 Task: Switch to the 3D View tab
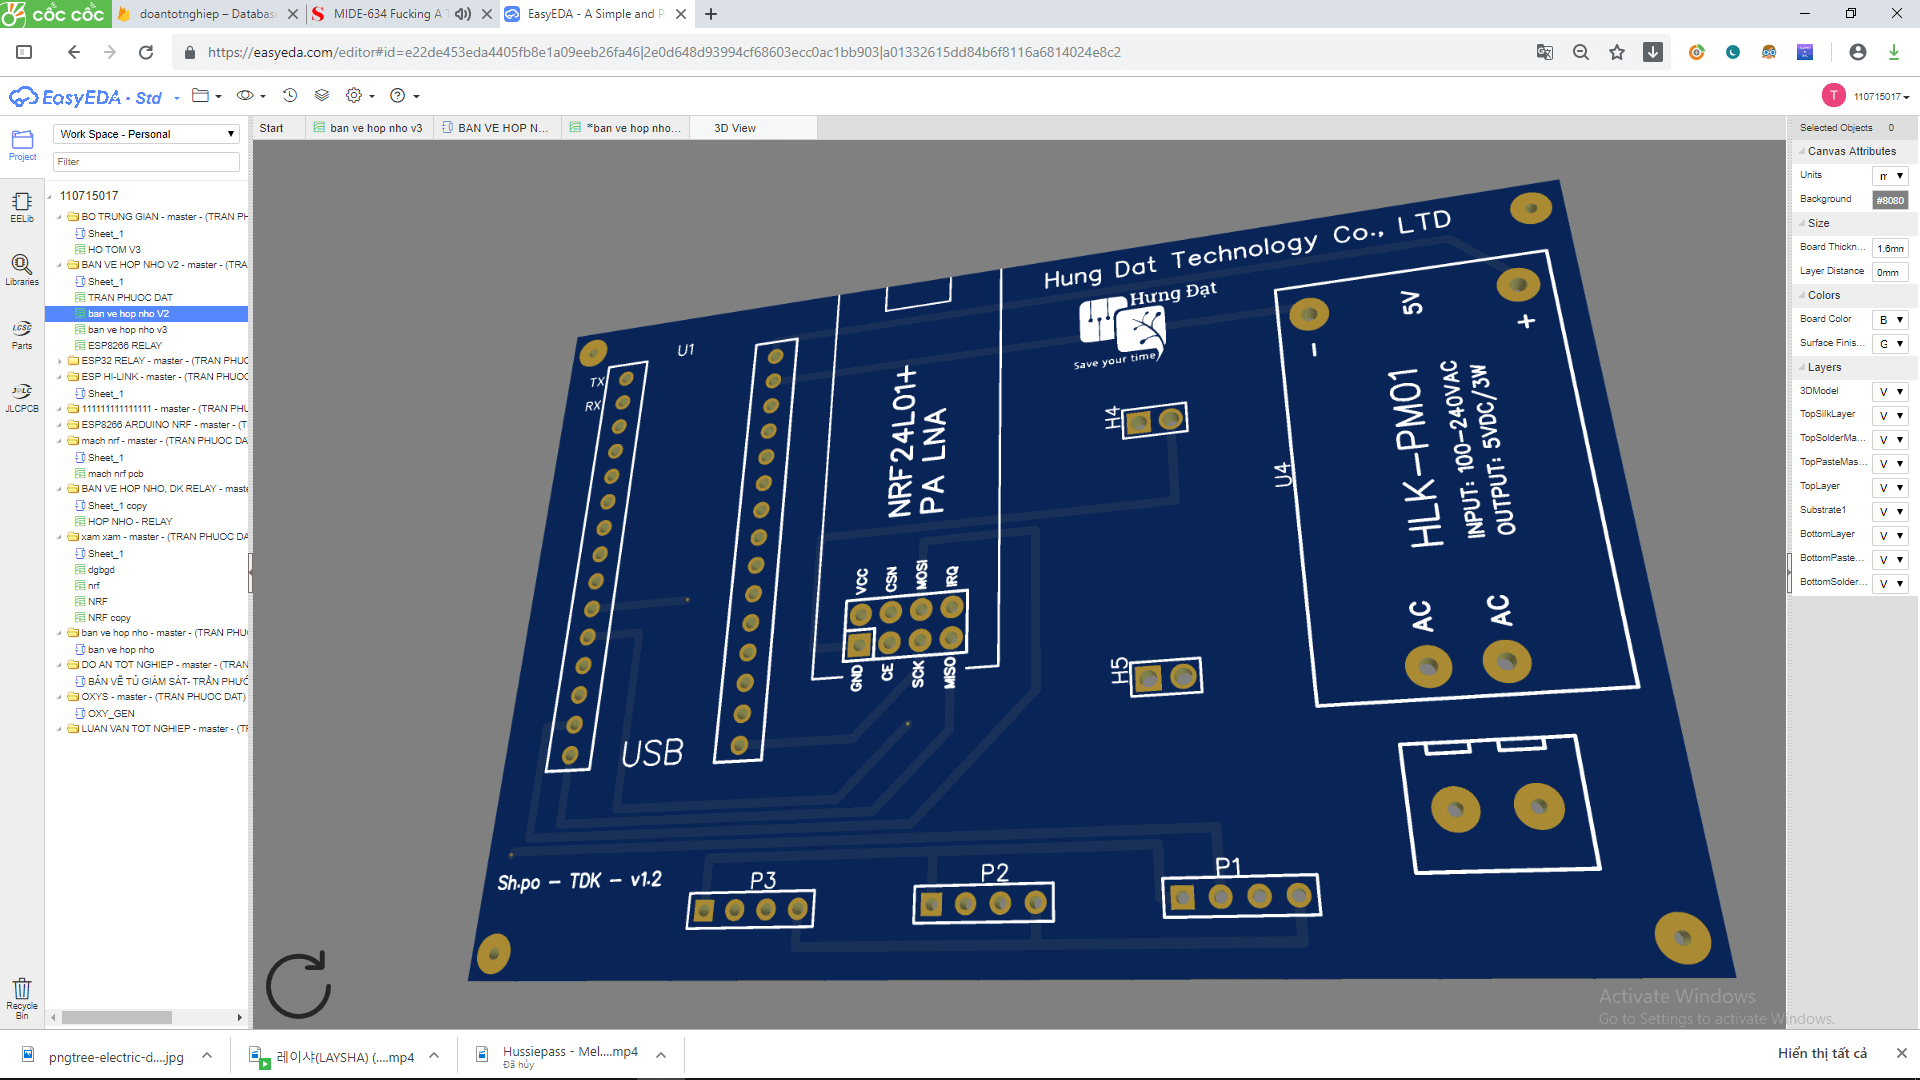click(x=735, y=128)
